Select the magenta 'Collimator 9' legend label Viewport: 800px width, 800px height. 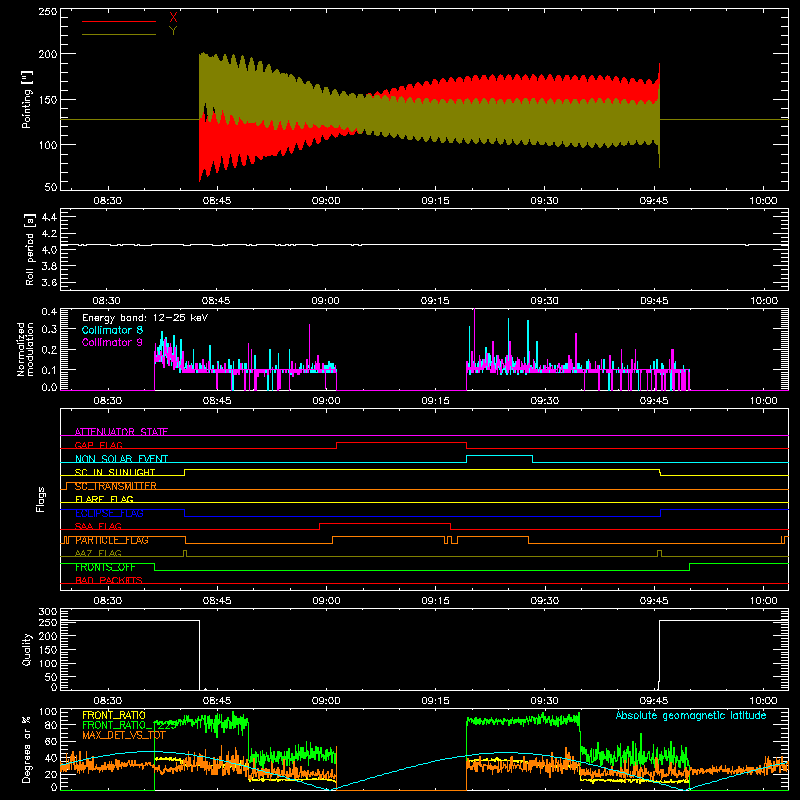point(112,342)
